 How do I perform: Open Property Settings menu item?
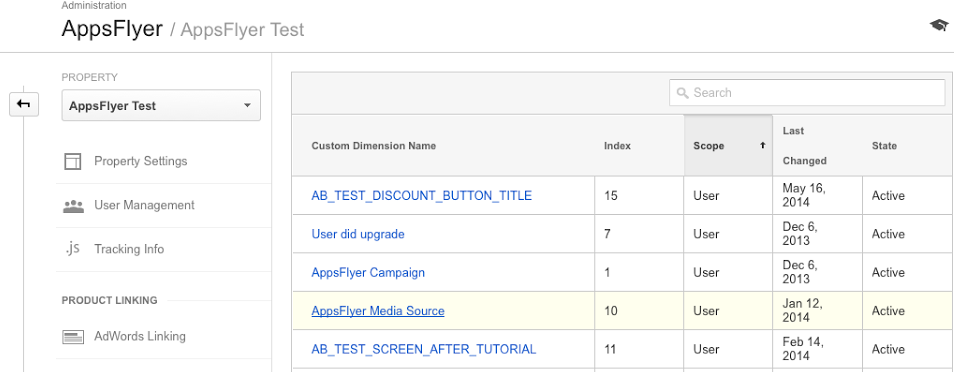coord(141,161)
